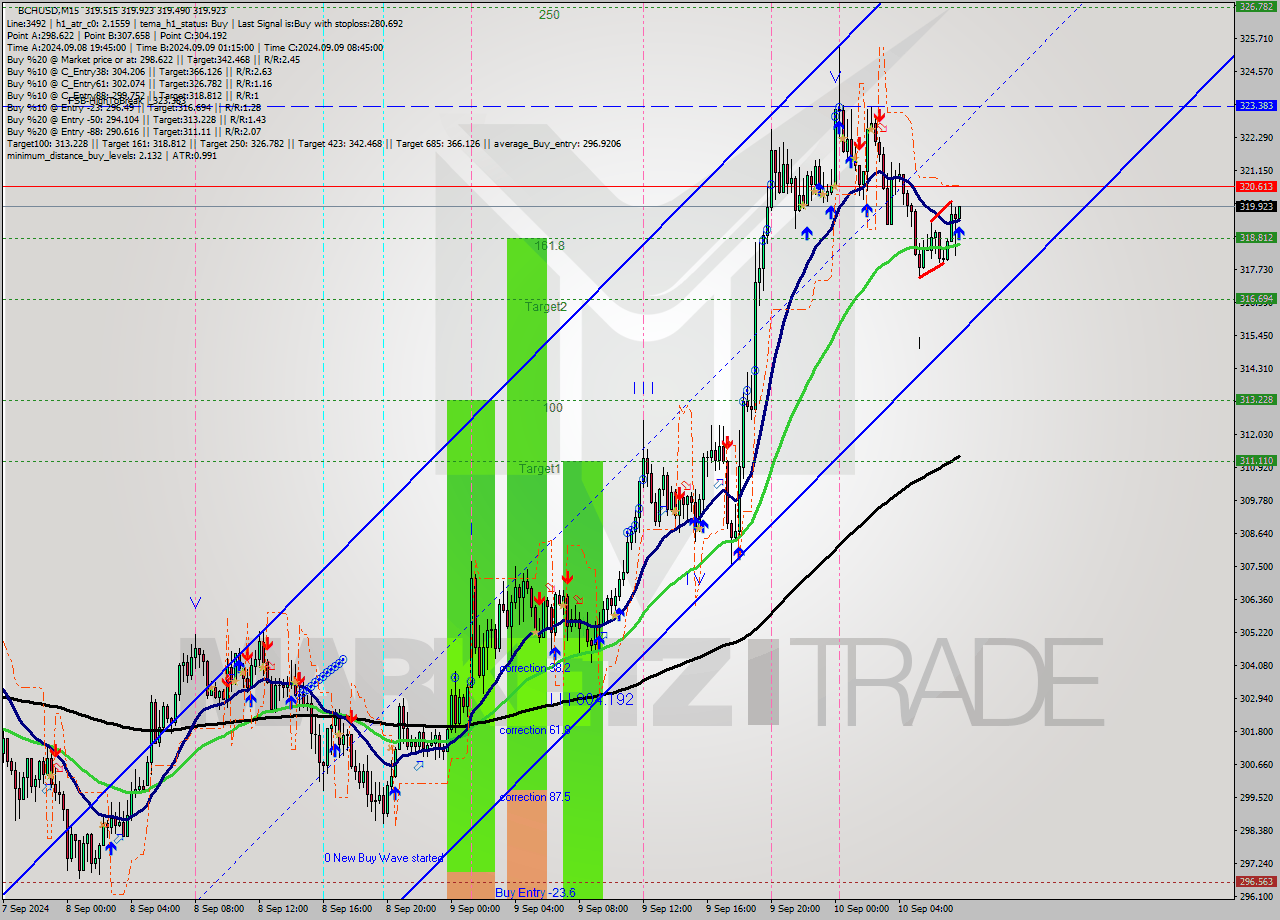1280x920 pixels.
Task: Click '0 New Buy Wave started' label
Action: coord(386,858)
